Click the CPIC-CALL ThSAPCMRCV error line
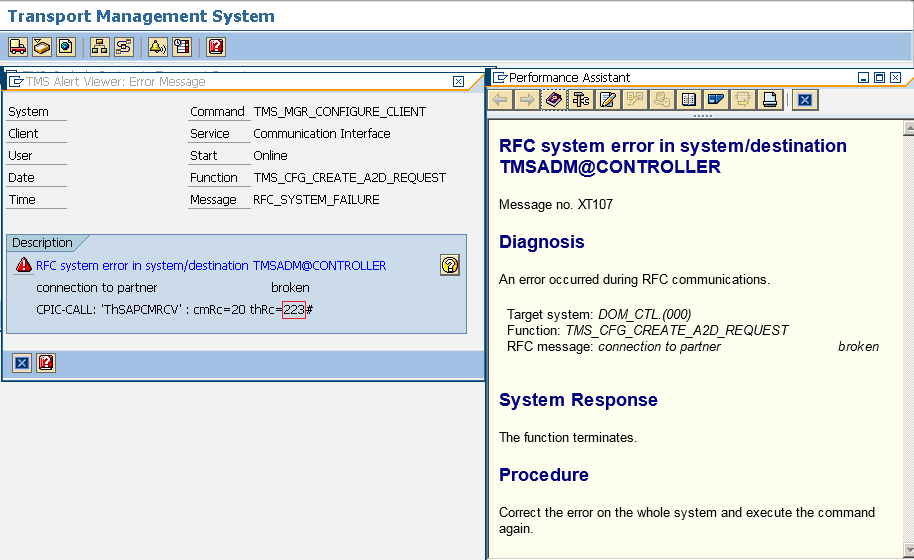This screenshot has width=914, height=560. (x=174, y=310)
